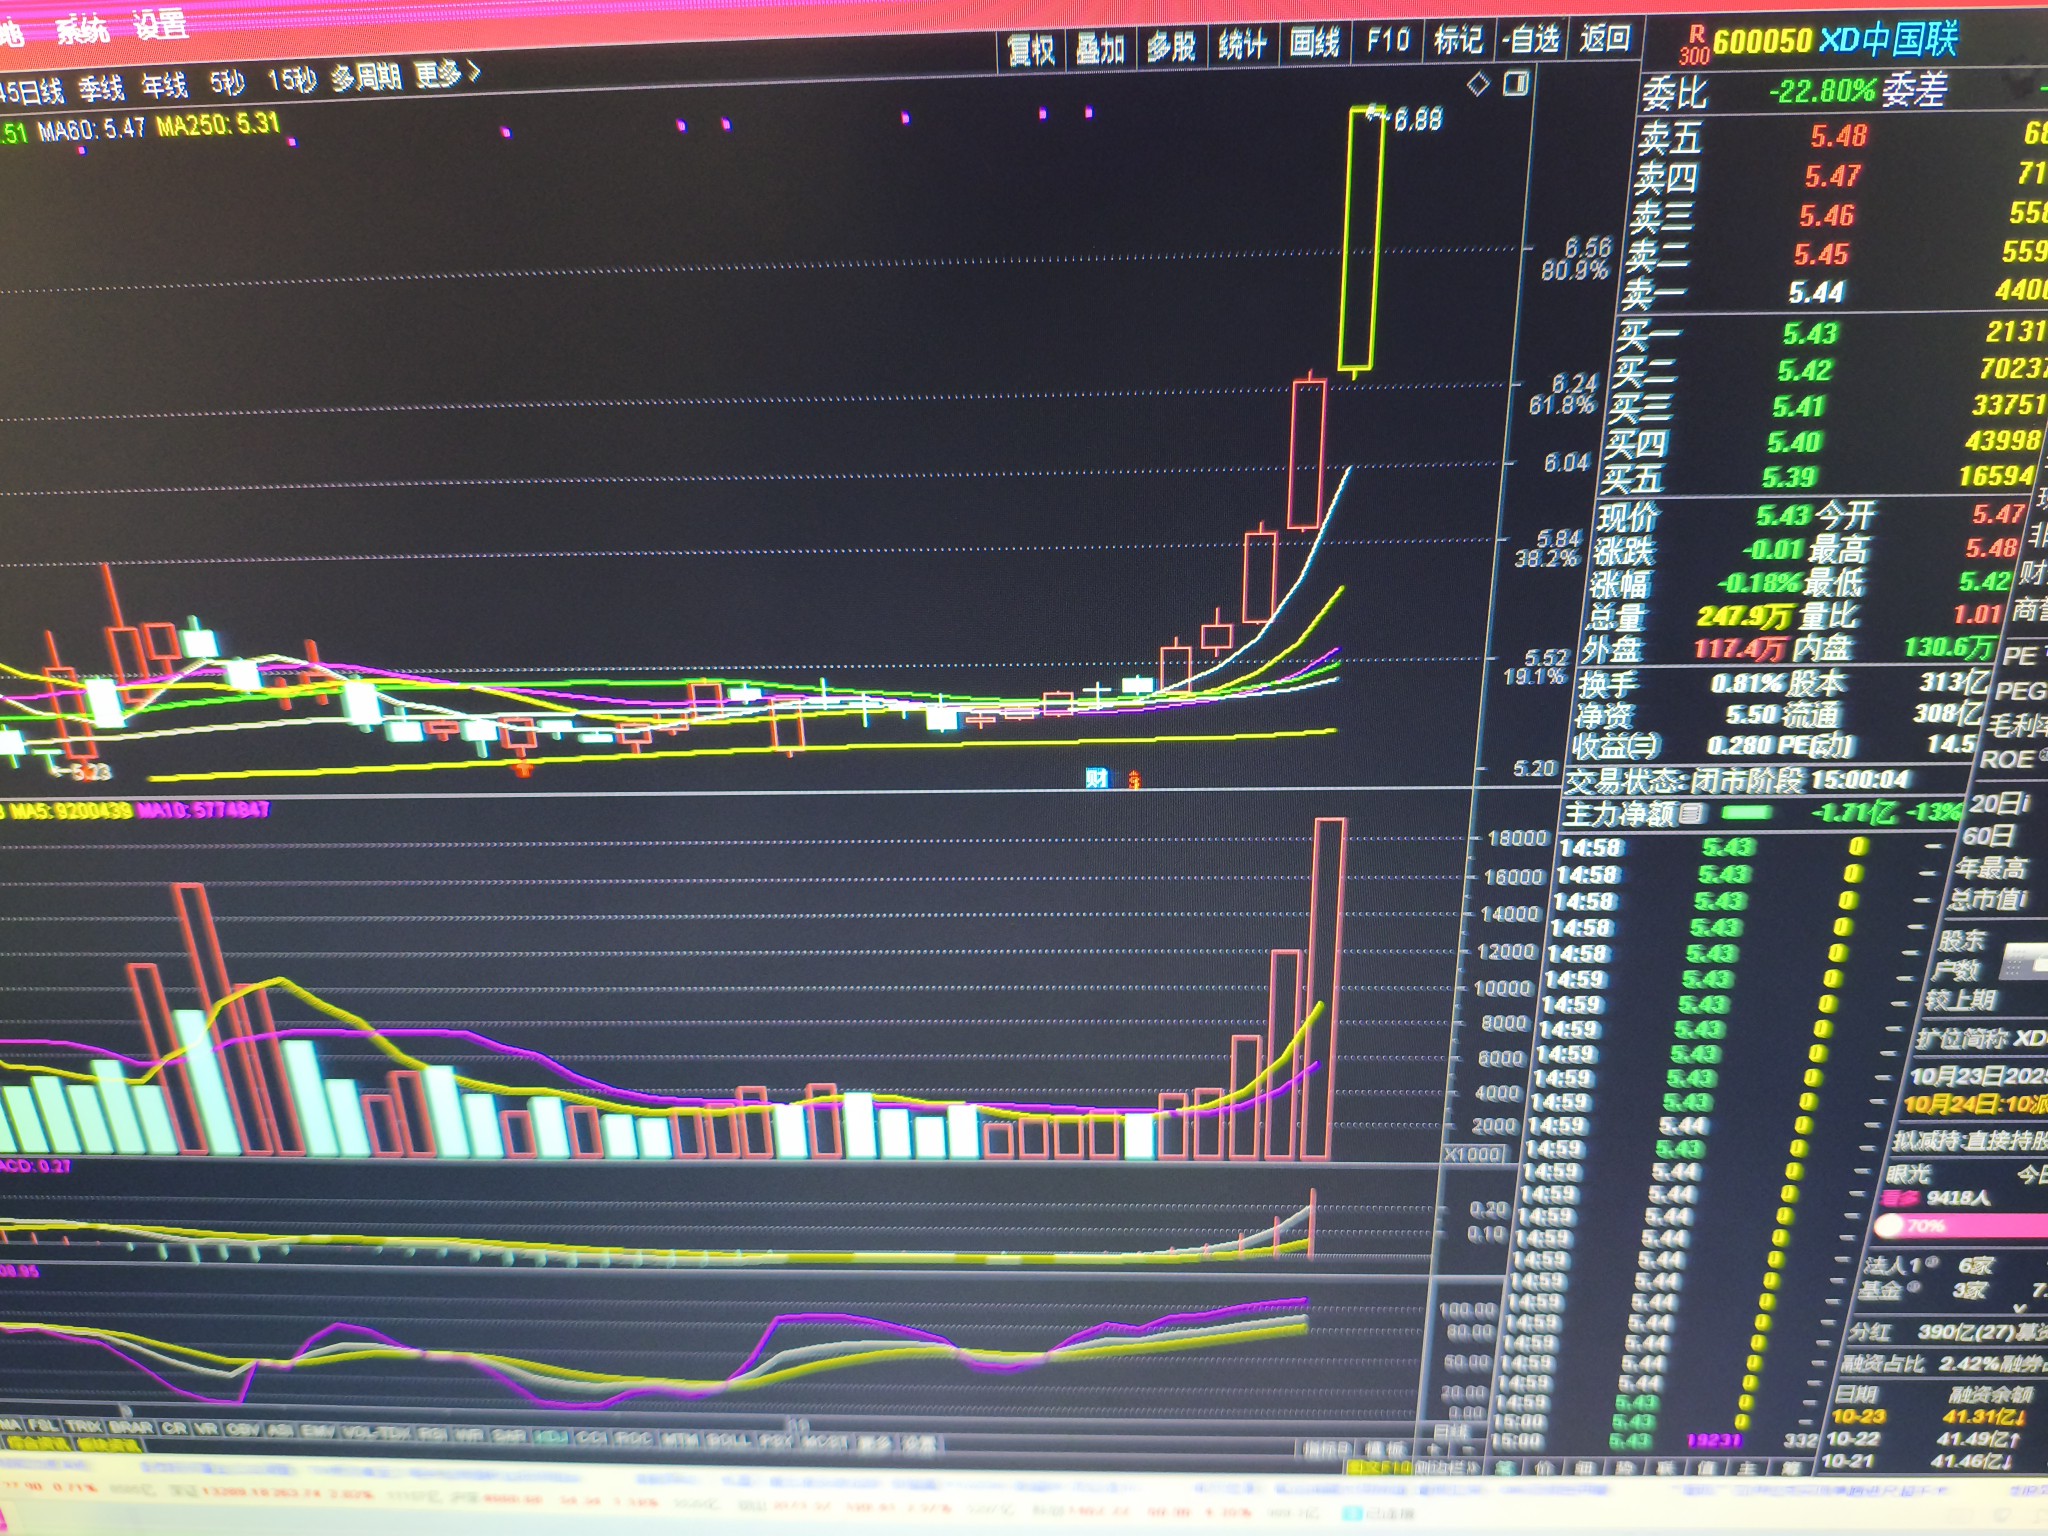
Task: Open the 多周期 period selector
Action: tap(366, 77)
